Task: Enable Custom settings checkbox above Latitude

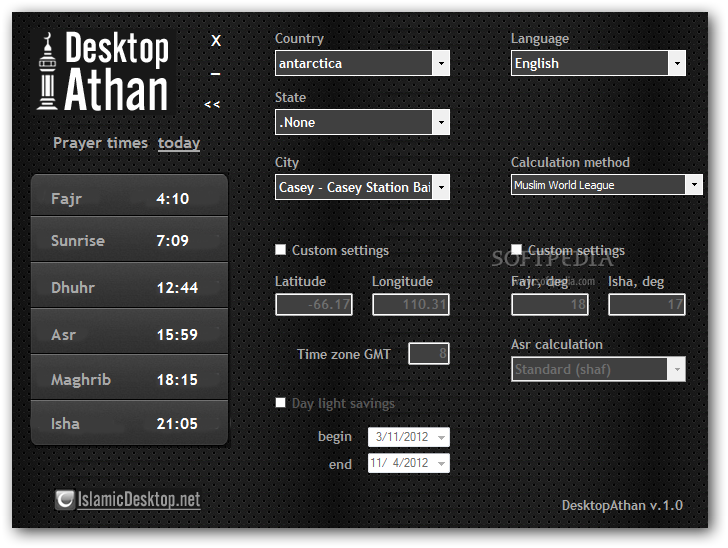Action: tap(280, 250)
